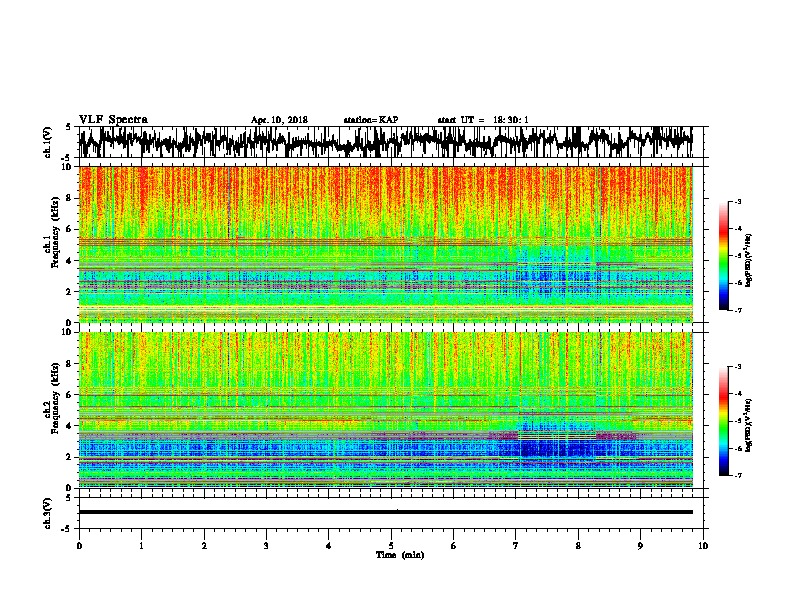792x612 pixels.
Task: Click the time axis tick label "1"
Action: click(x=141, y=546)
